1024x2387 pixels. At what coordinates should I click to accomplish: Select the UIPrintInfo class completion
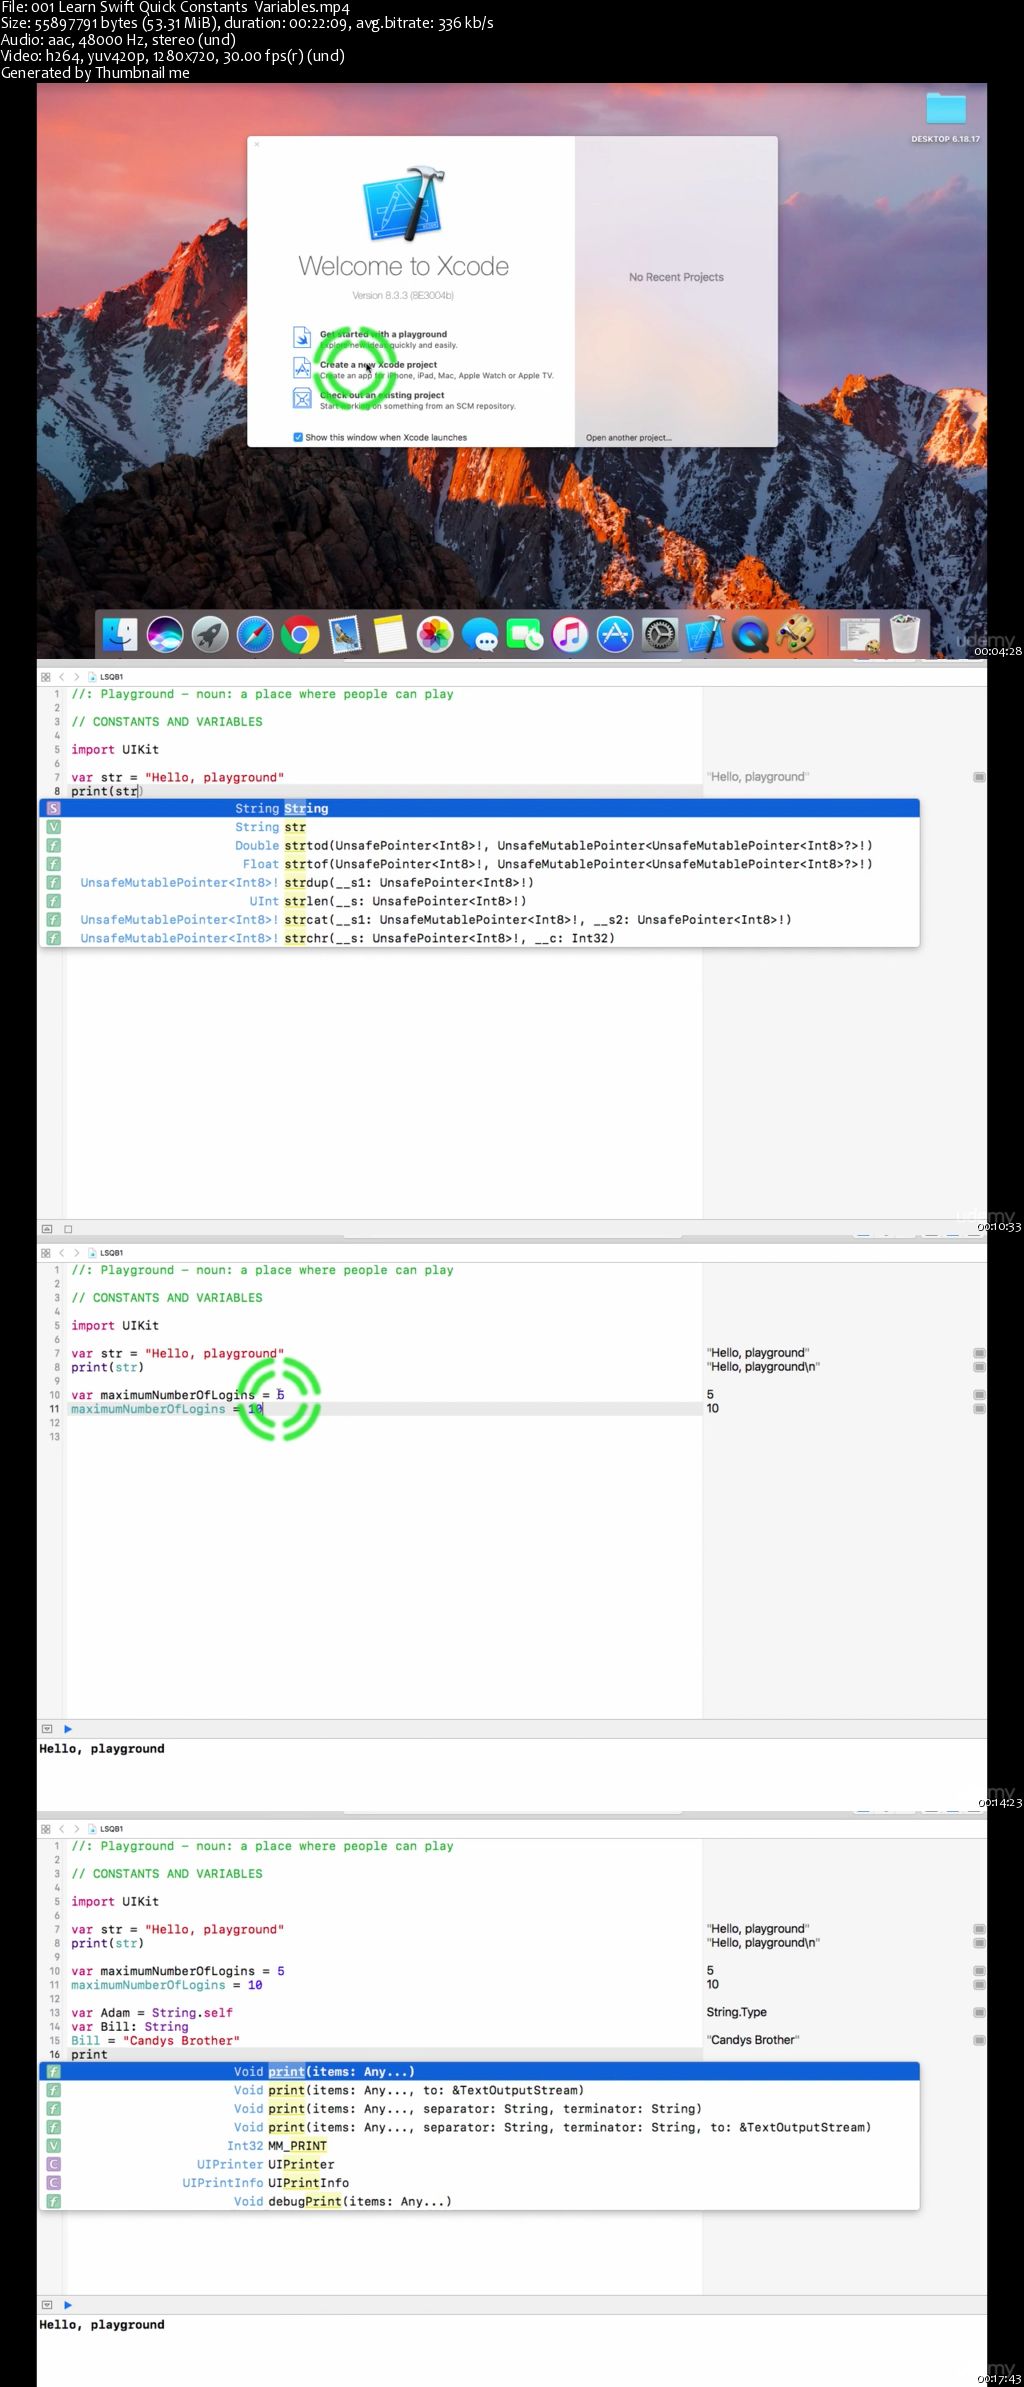[x=479, y=2182]
